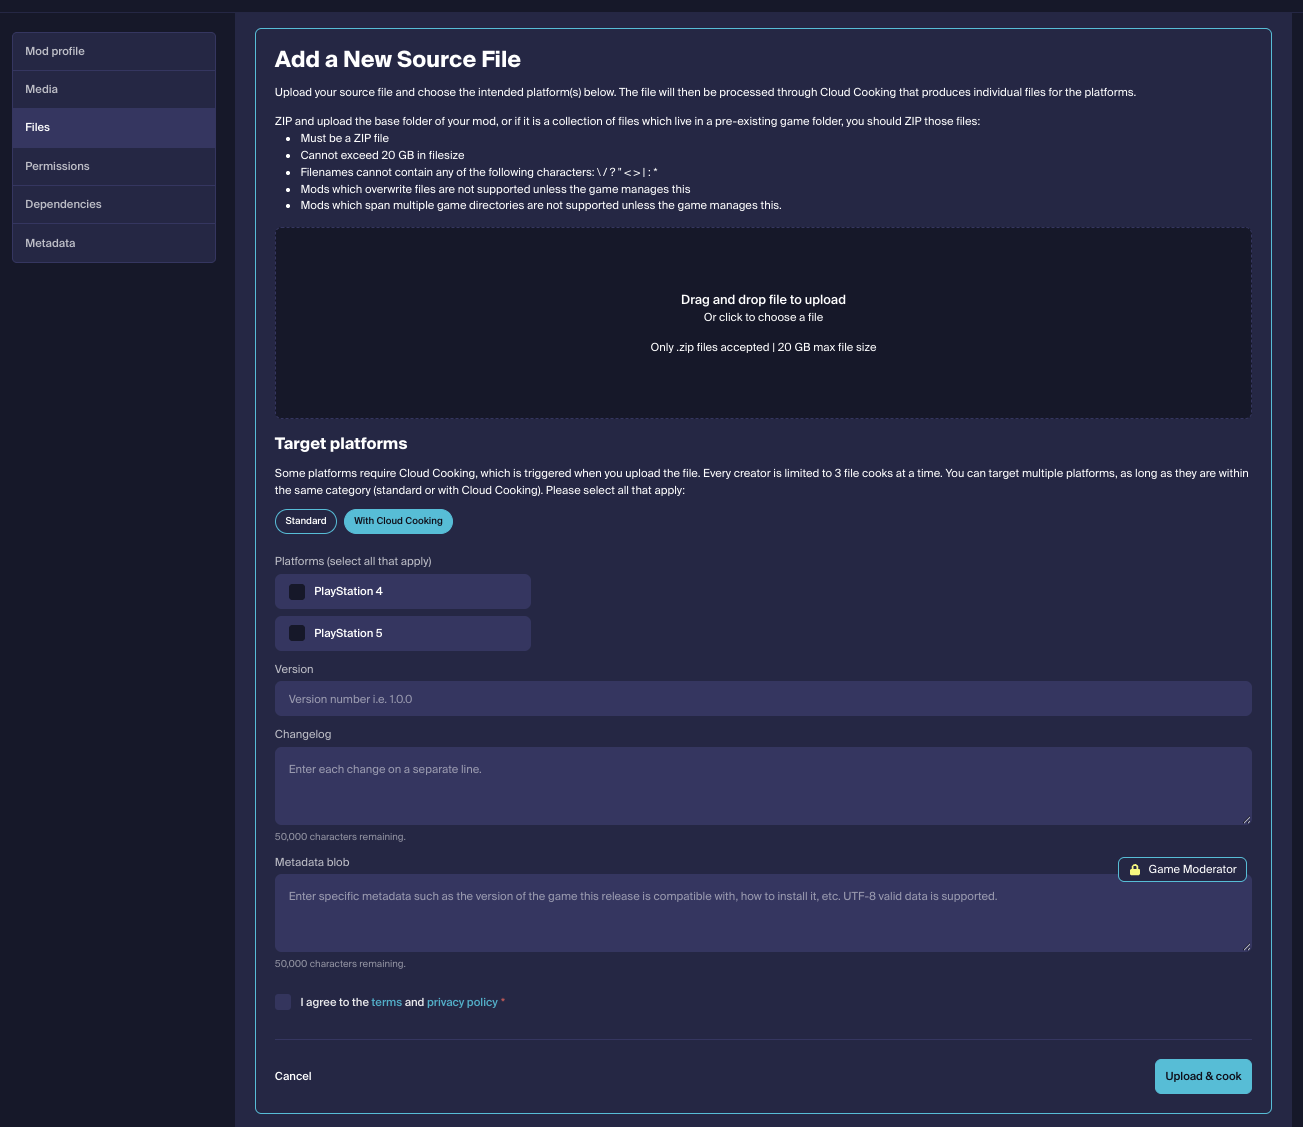1303x1127 pixels.
Task: Click the 'Platforms (select all that apply)' label
Action: pos(353,561)
